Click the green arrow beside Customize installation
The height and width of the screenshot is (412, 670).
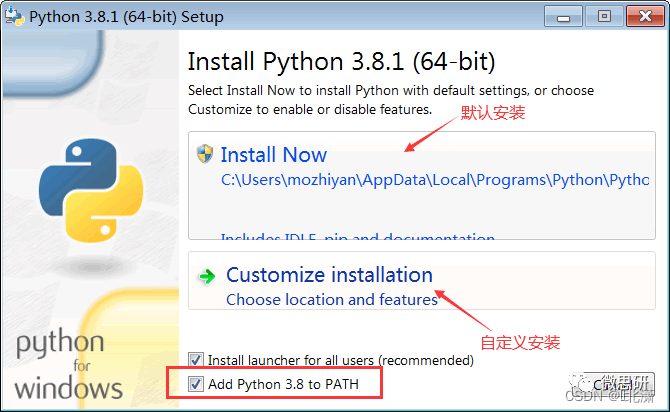(207, 276)
